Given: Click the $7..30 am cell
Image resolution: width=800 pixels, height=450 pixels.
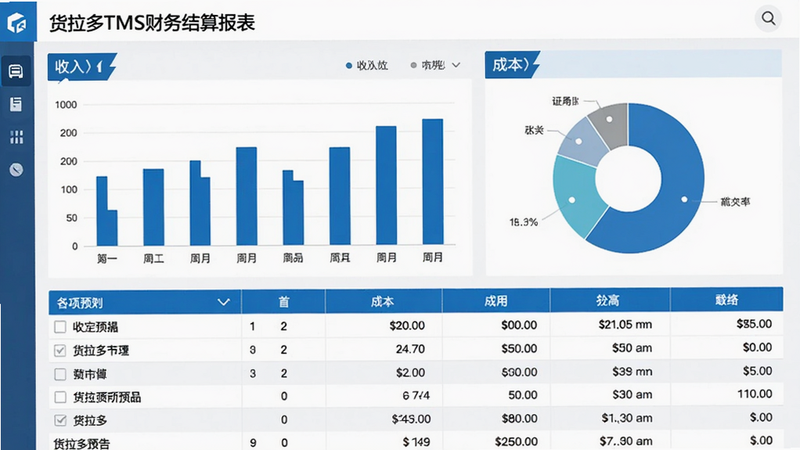Looking at the screenshot, I should coord(626,441).
